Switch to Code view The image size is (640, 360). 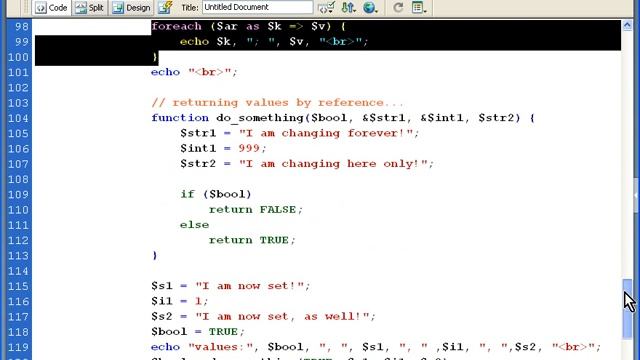coord(51,7)
